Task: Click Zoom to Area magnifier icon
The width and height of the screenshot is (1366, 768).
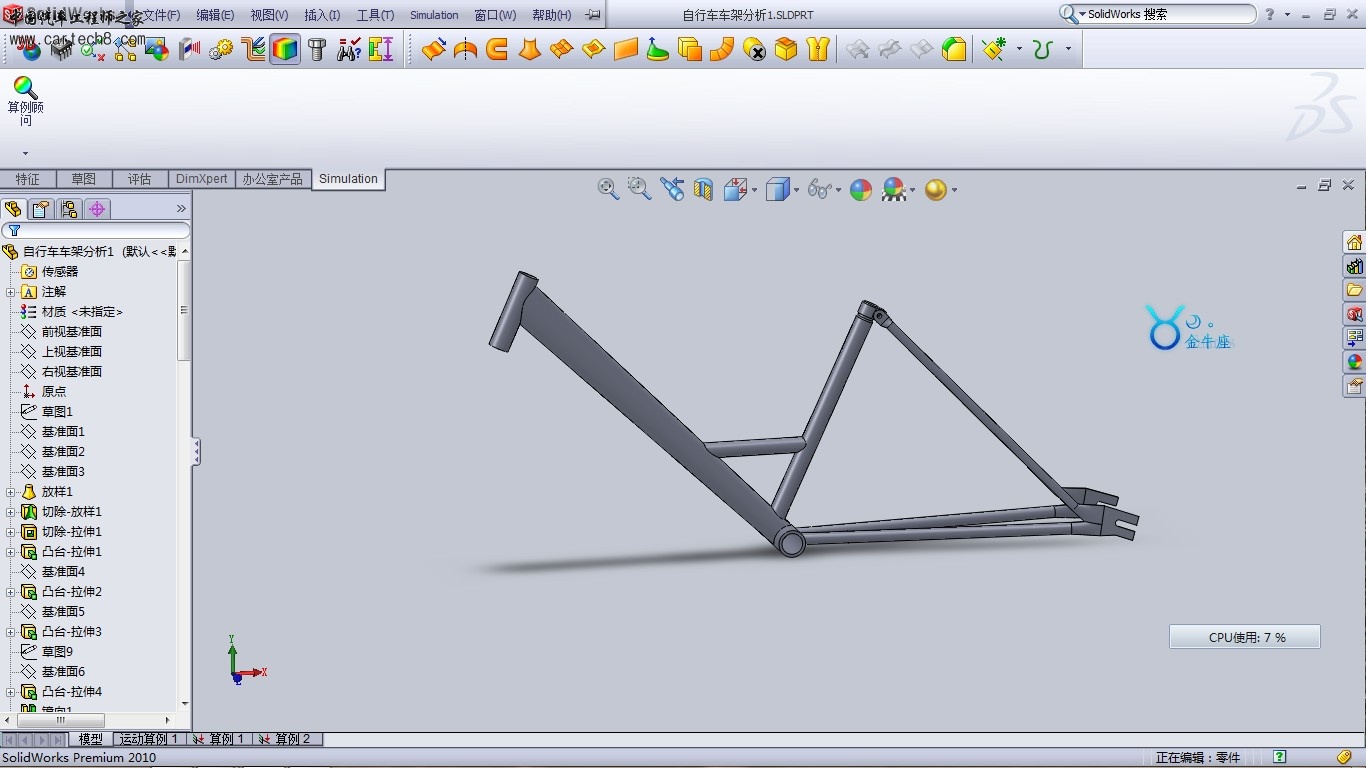Action: (x=639, y=188)
